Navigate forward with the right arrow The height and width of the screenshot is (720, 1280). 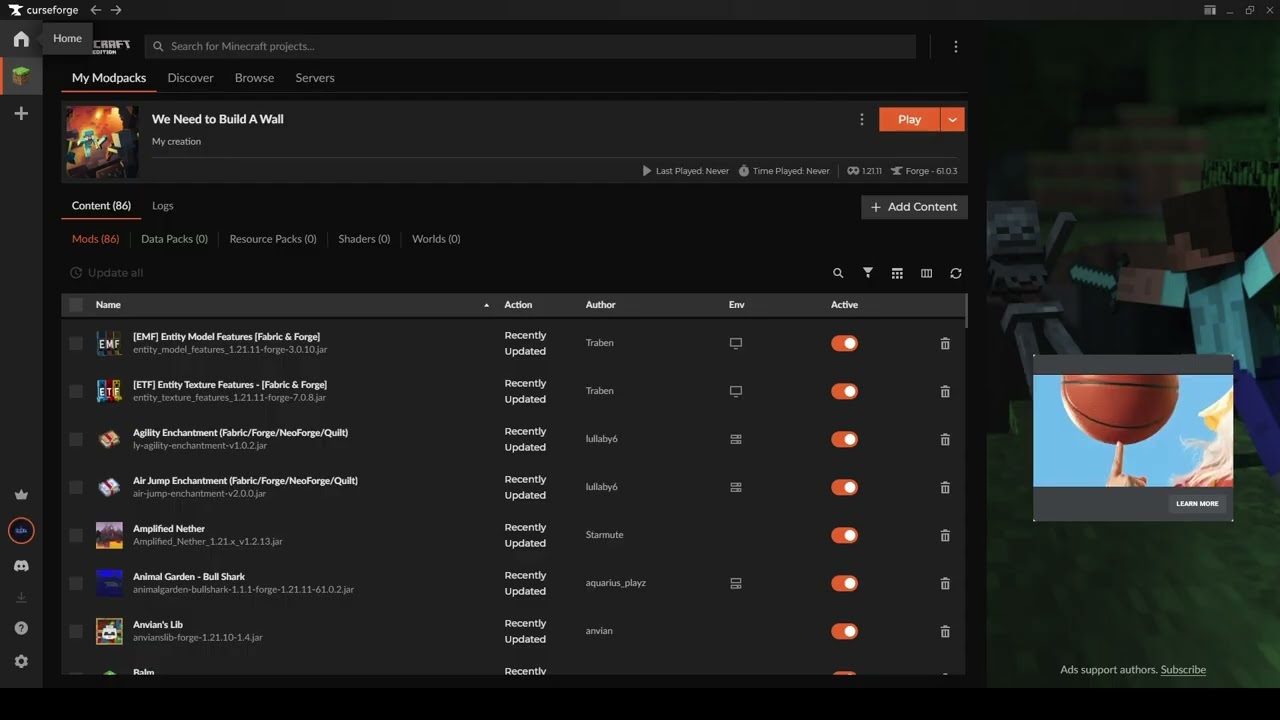116,10
